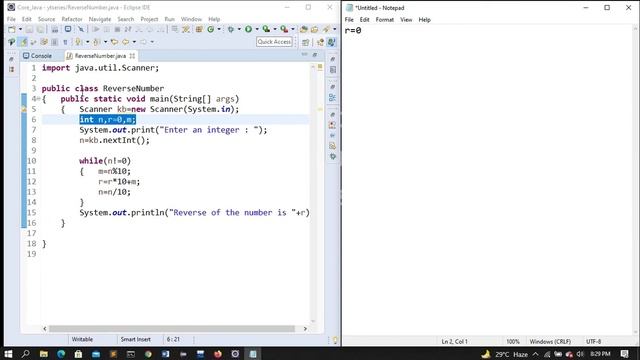The image size is (640, 360).
Task: Open Notepad File menu
Action: tap(349, 20)
